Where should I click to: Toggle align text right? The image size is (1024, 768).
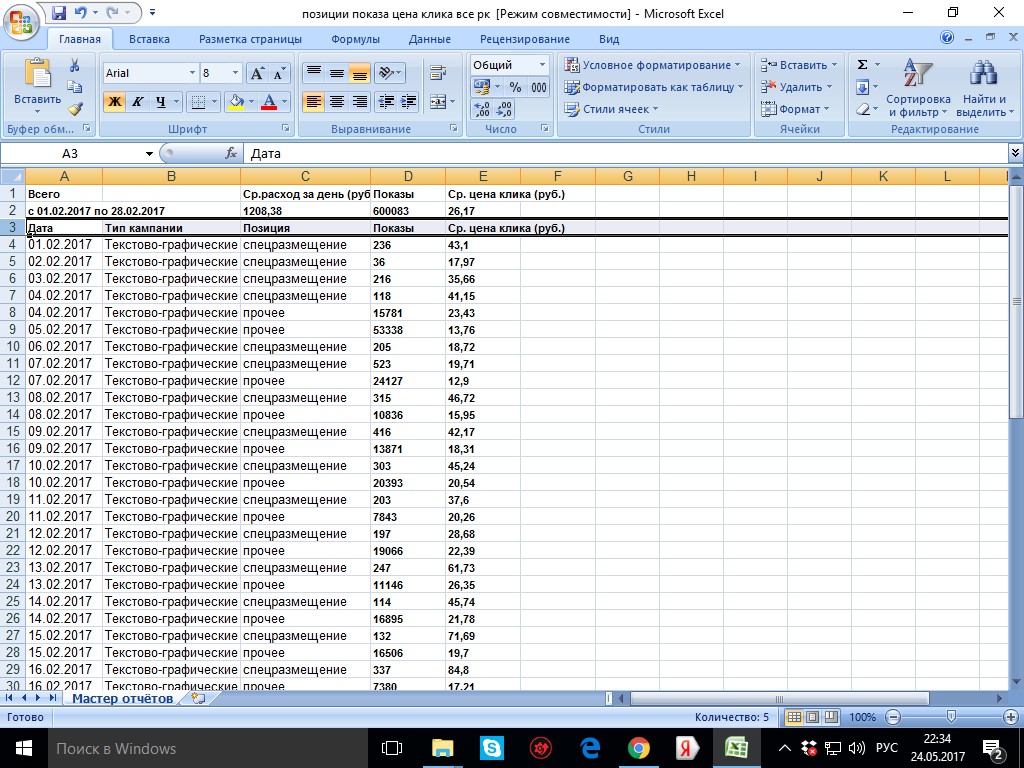(x=359, y=102)
